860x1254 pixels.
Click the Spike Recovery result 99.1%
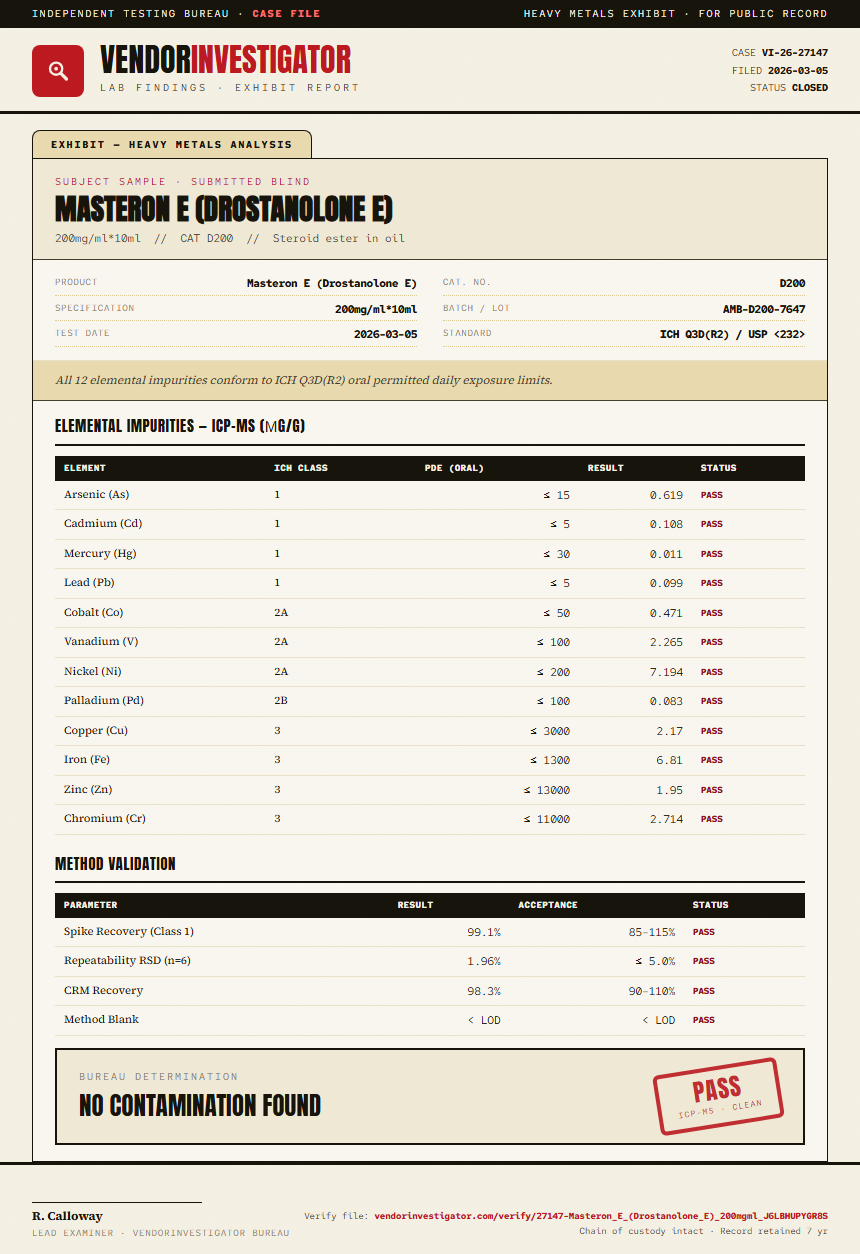click(x=484, y=932)
